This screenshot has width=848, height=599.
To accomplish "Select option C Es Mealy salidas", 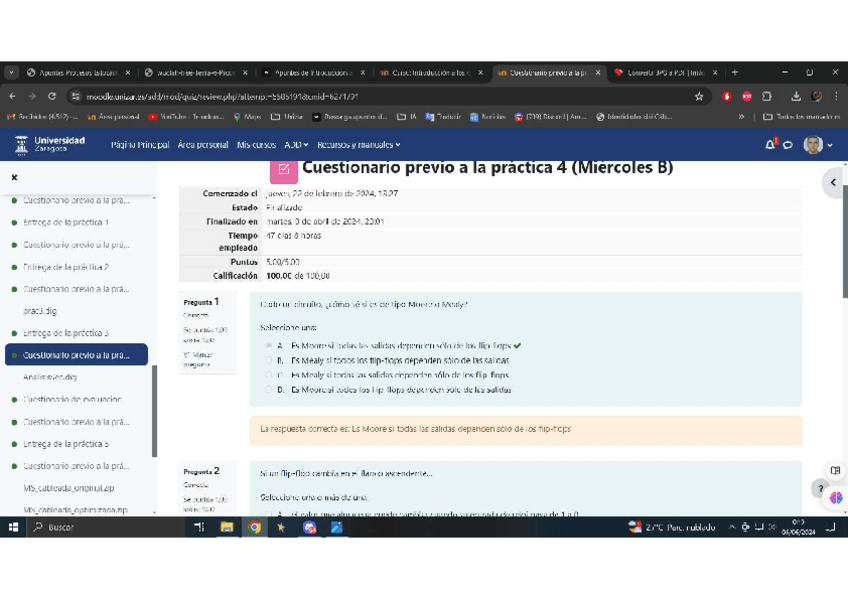I will pyautogui.click(x=268, y=374).
